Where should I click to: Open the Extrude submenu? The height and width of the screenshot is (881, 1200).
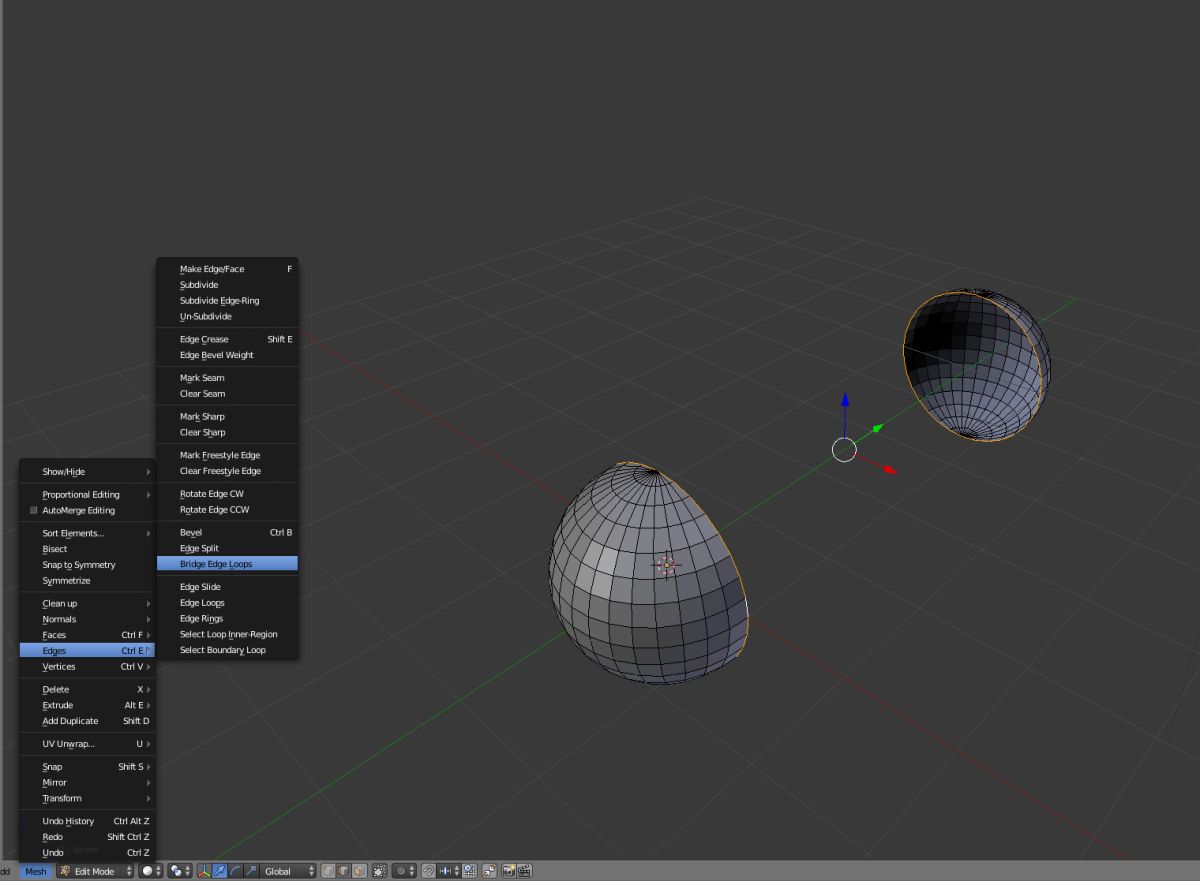coord(87,706)
